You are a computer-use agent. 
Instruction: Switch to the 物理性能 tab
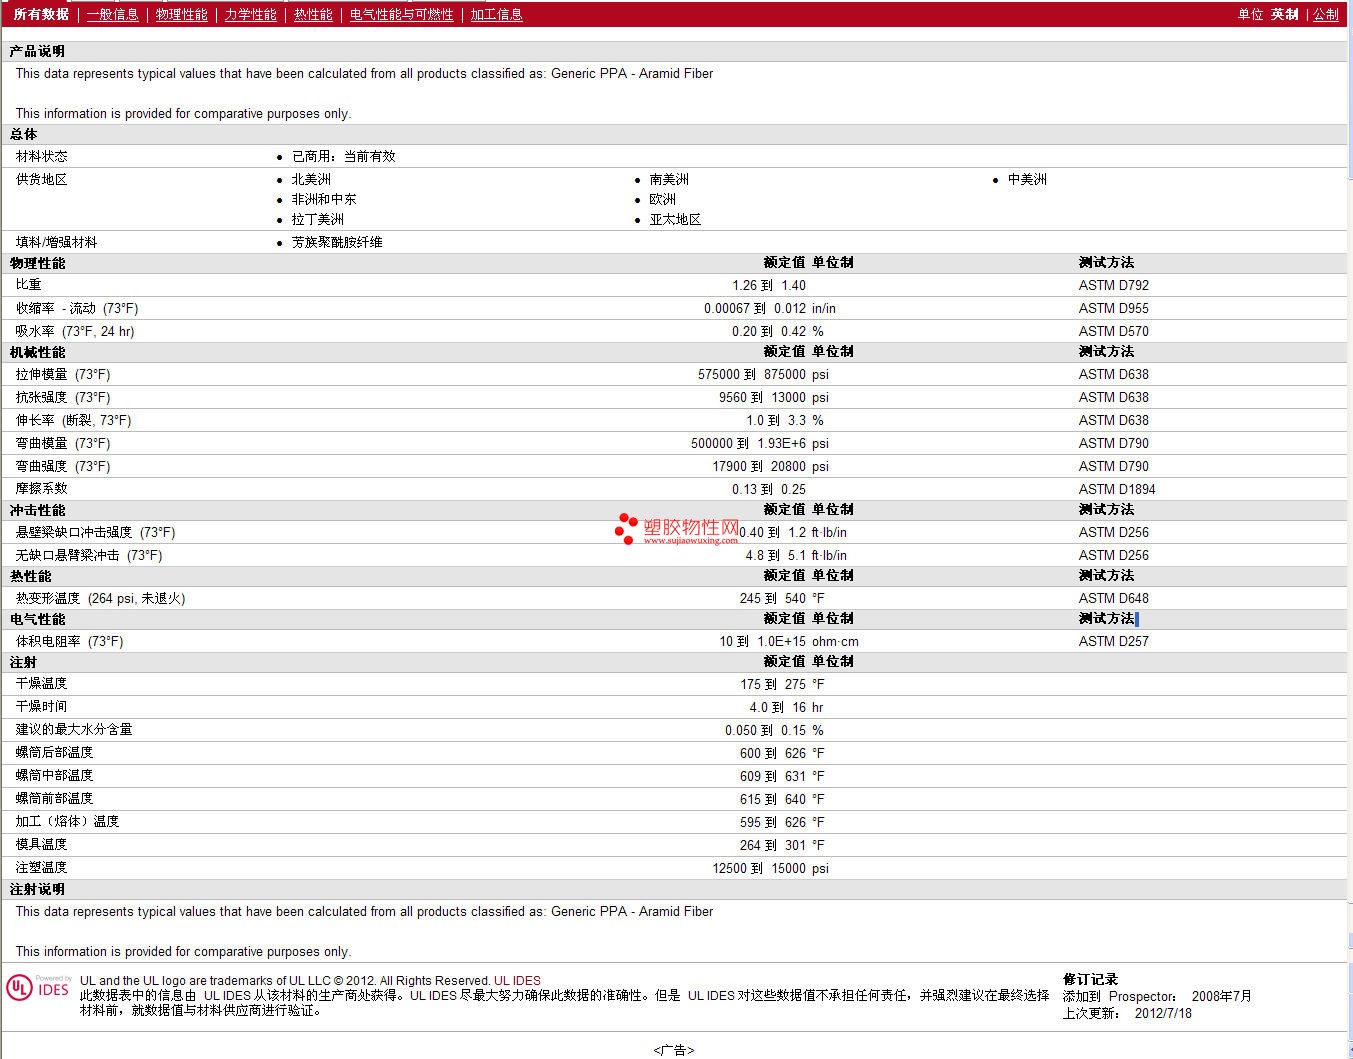tap(182, 14)
